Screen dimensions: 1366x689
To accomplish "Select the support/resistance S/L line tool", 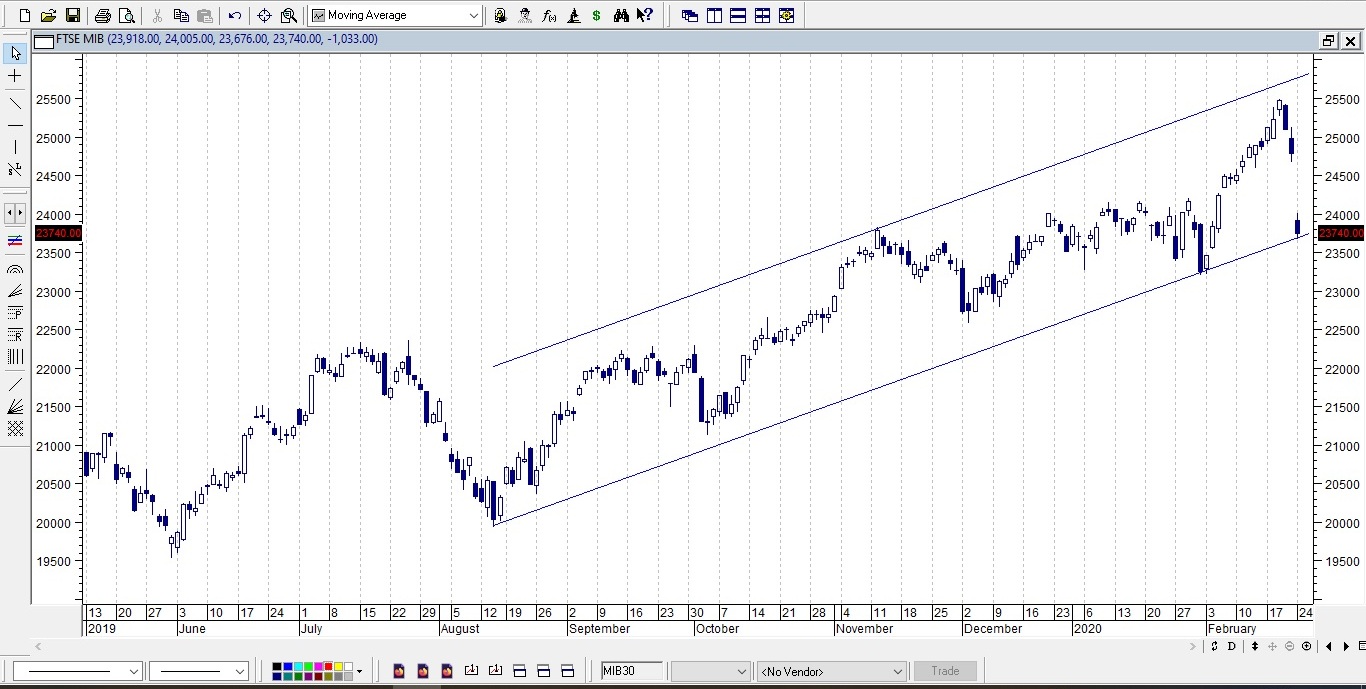I will (15, 170).
